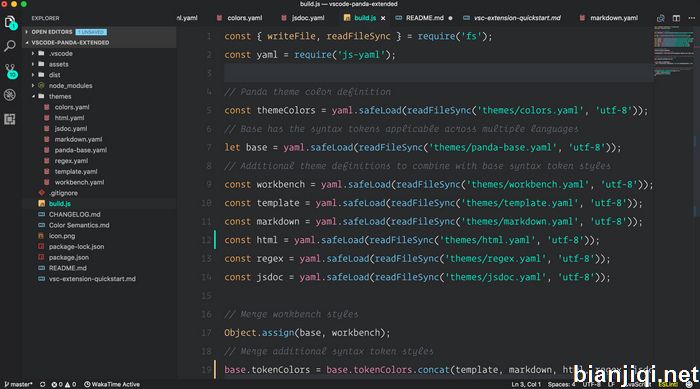
Task: Click the code minimap overview
Action: (674, 51)
